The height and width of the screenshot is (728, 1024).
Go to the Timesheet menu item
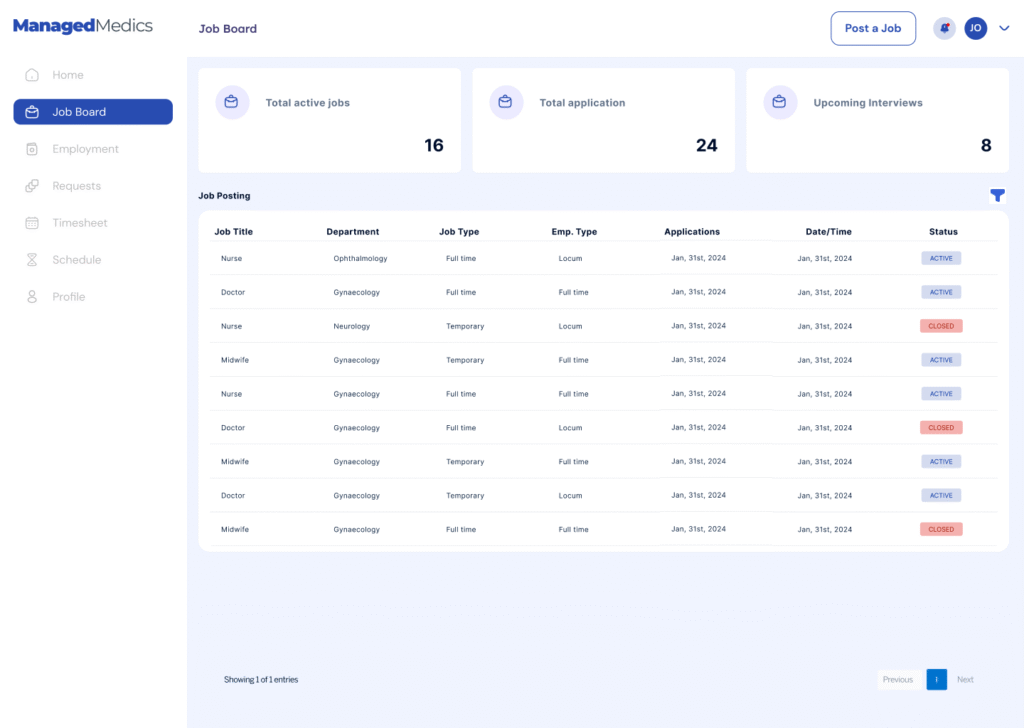click(79, 223)
